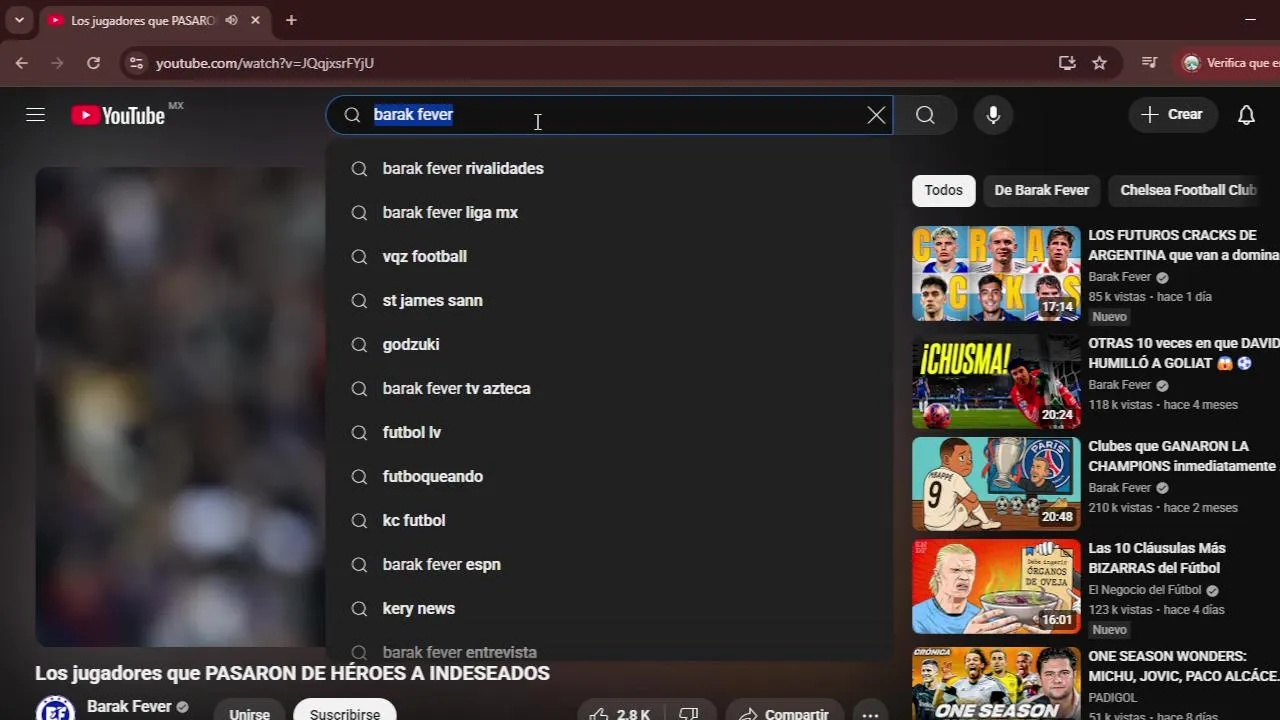
Task: Click the blurred video player
Action: [x=180, y=407]
